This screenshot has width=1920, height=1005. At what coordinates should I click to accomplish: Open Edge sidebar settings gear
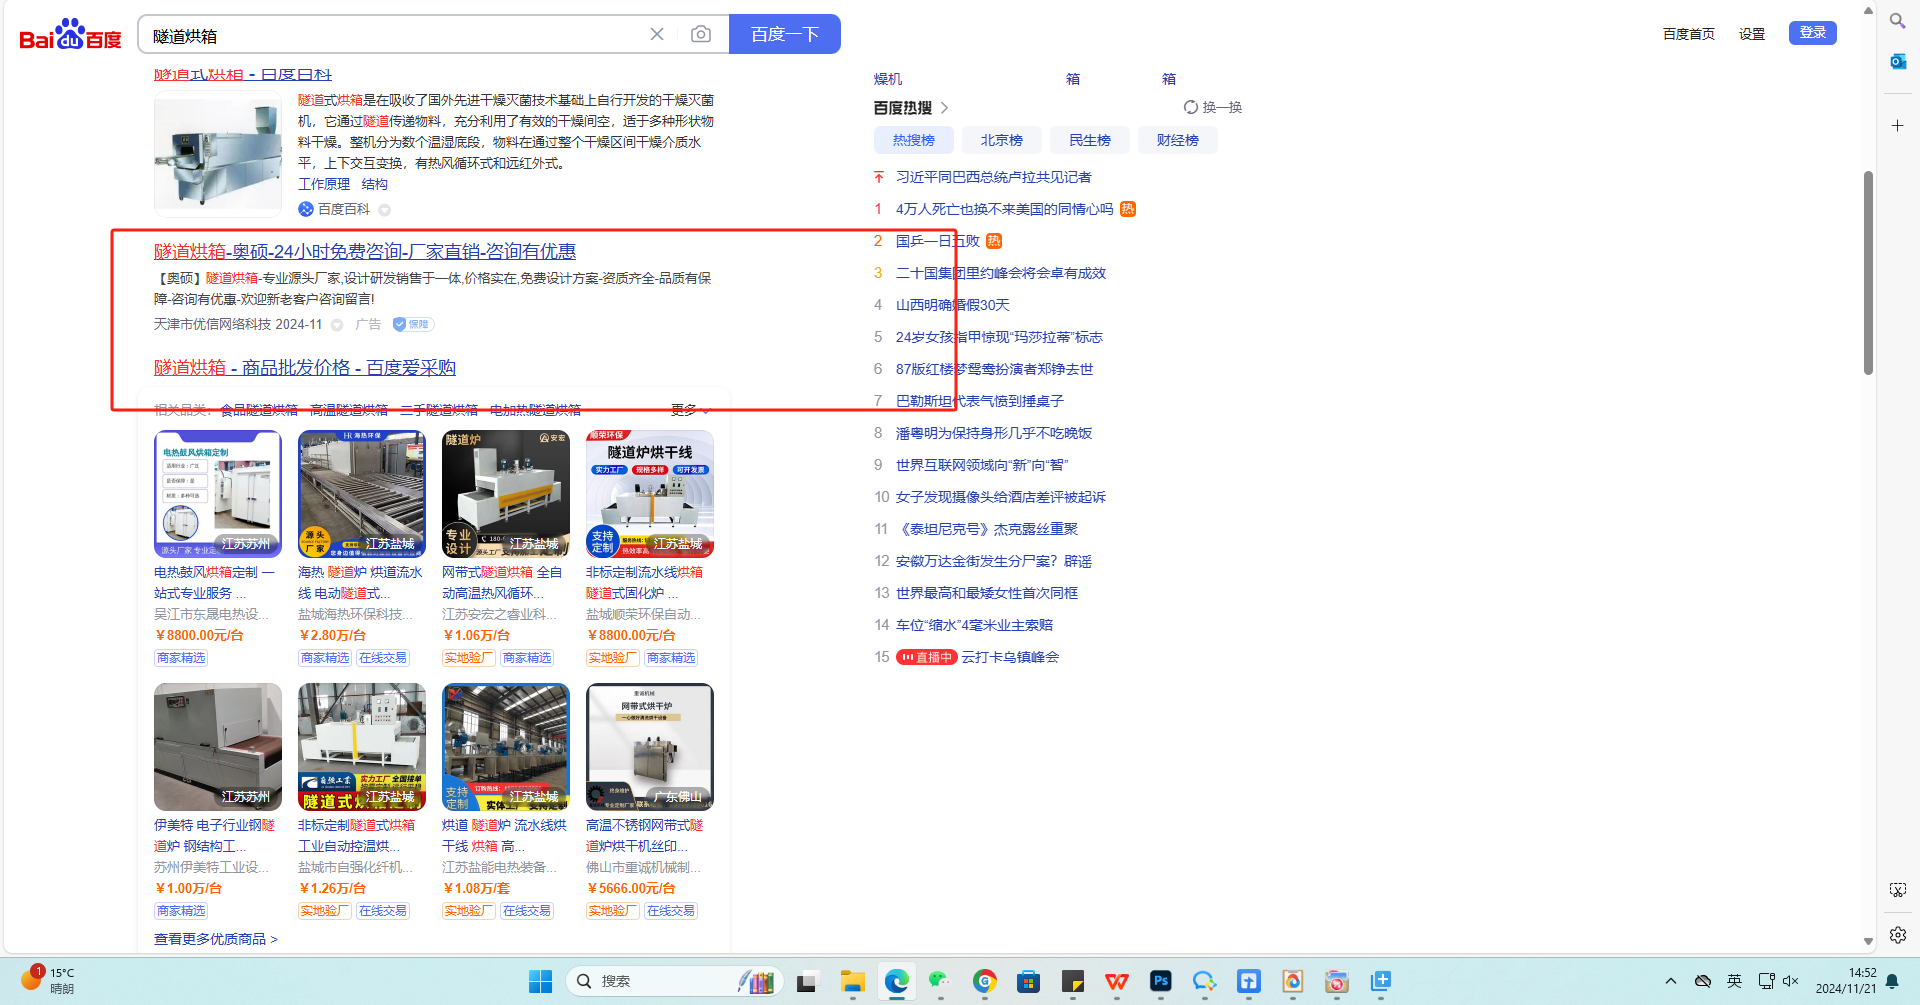(1898, 935)
